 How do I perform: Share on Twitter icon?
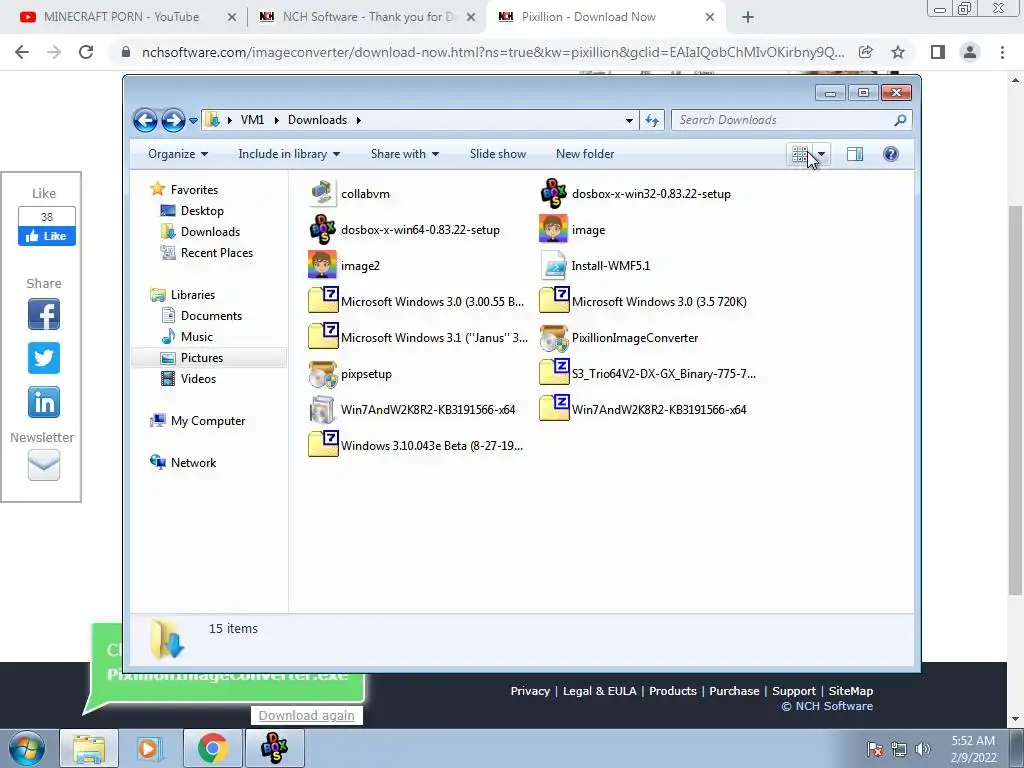pos(44,358)
